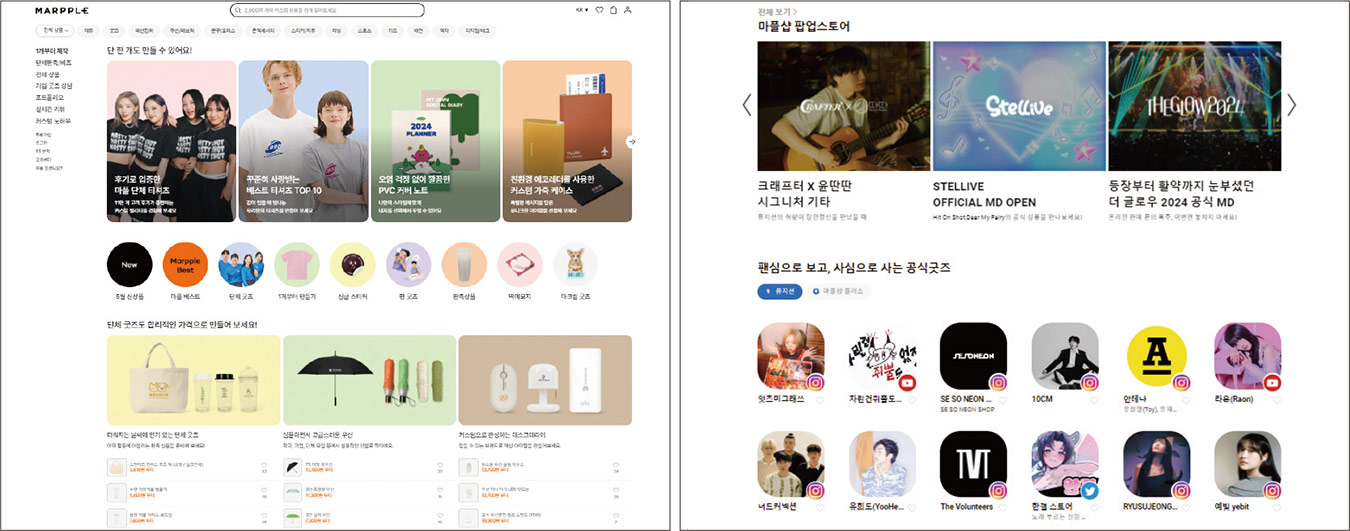Open the umbrella products card
1350x531 pixels.
[x=369, y=380]
